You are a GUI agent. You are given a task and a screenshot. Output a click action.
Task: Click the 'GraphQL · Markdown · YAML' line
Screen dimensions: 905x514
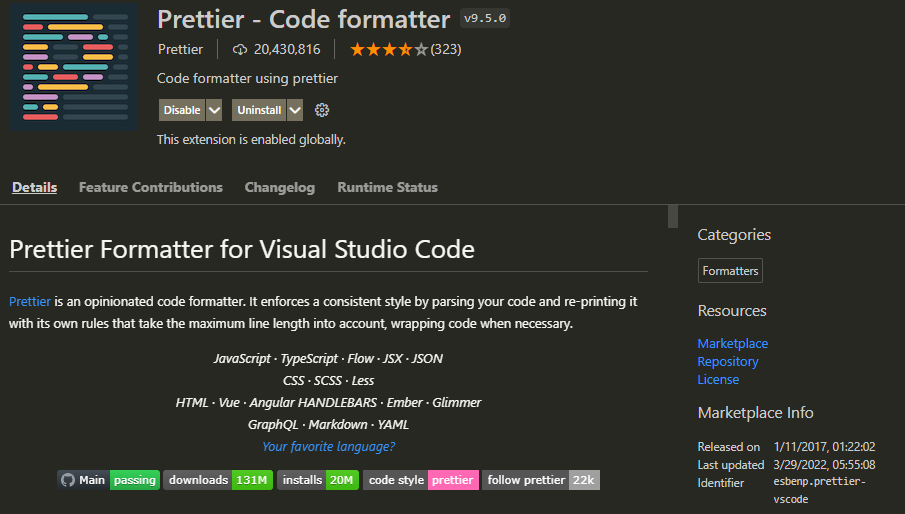coord(328,425)
